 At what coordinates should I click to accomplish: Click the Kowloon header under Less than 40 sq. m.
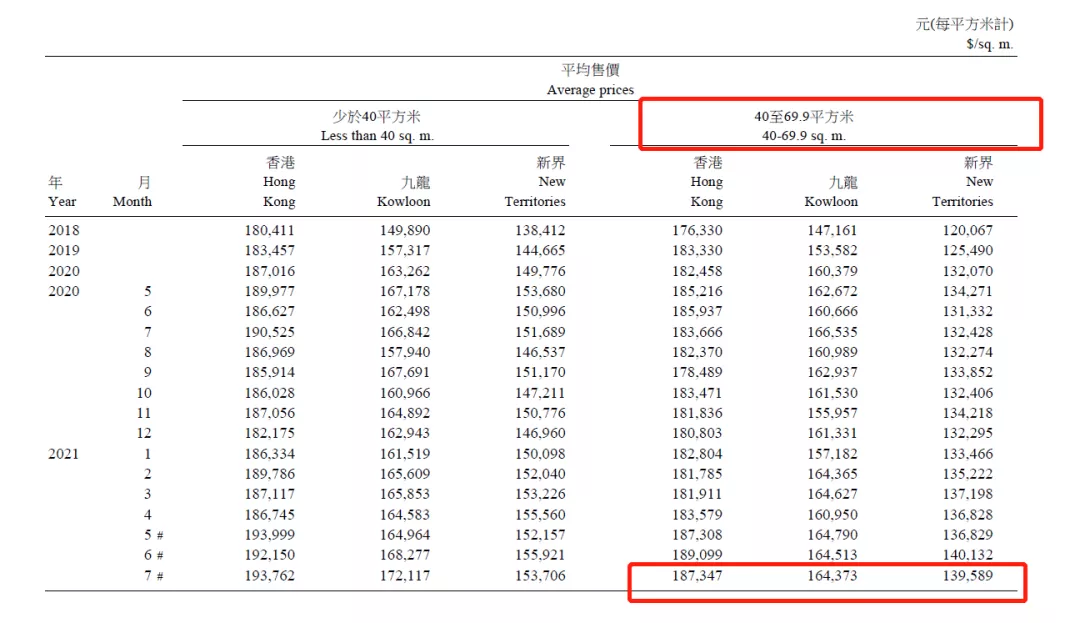pos(403,192)
